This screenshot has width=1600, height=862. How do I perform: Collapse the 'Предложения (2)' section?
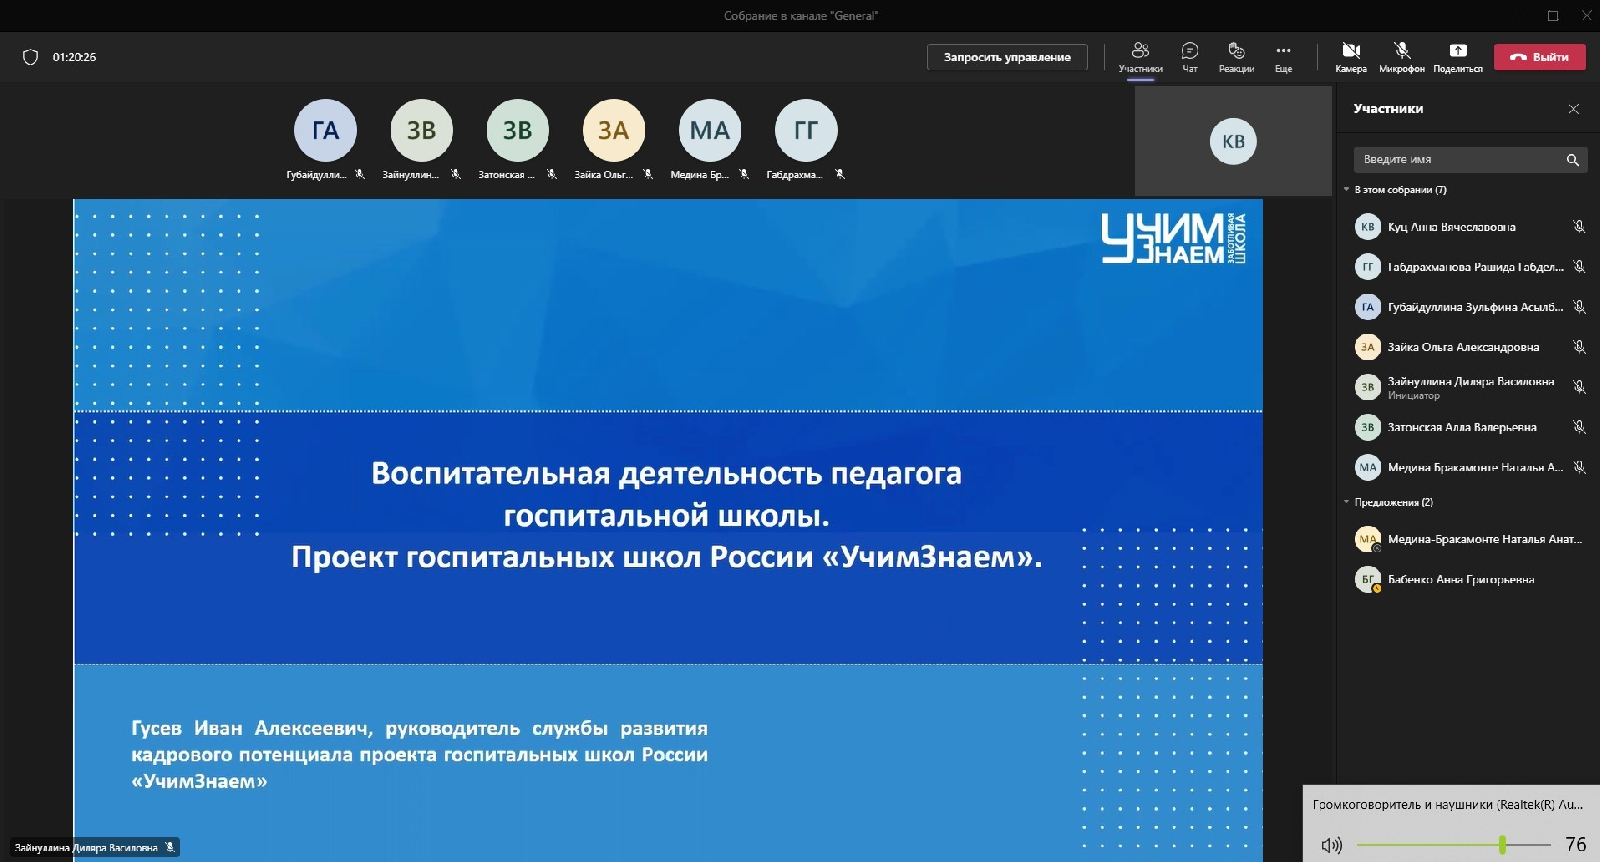tap(1347, 502)
